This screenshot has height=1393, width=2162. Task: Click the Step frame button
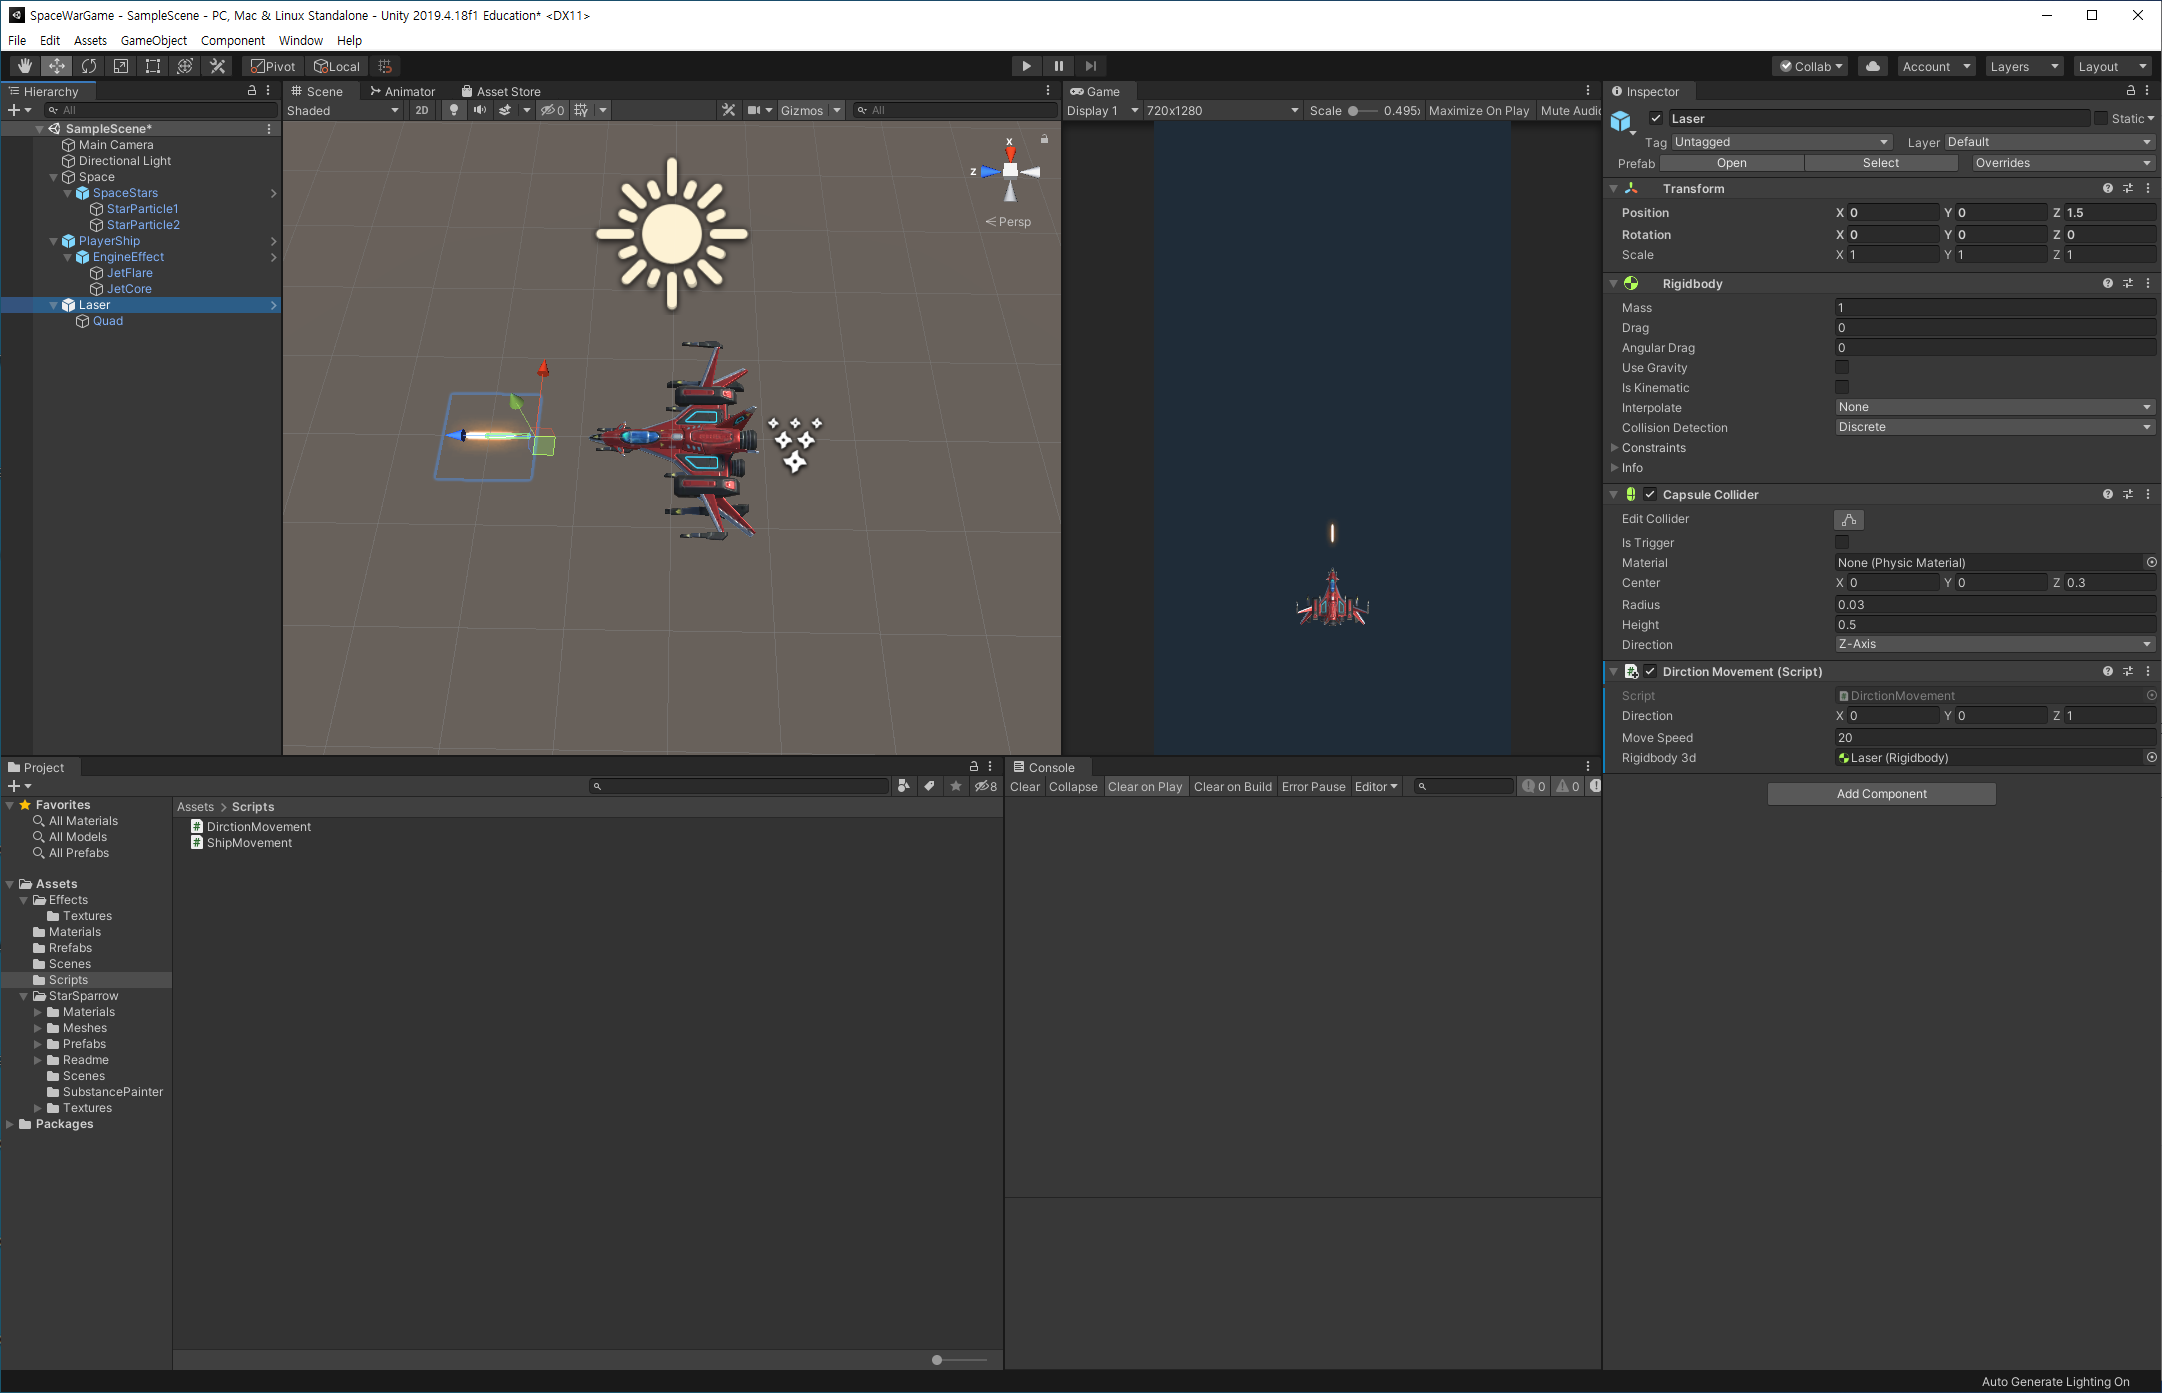[1090, 66]
